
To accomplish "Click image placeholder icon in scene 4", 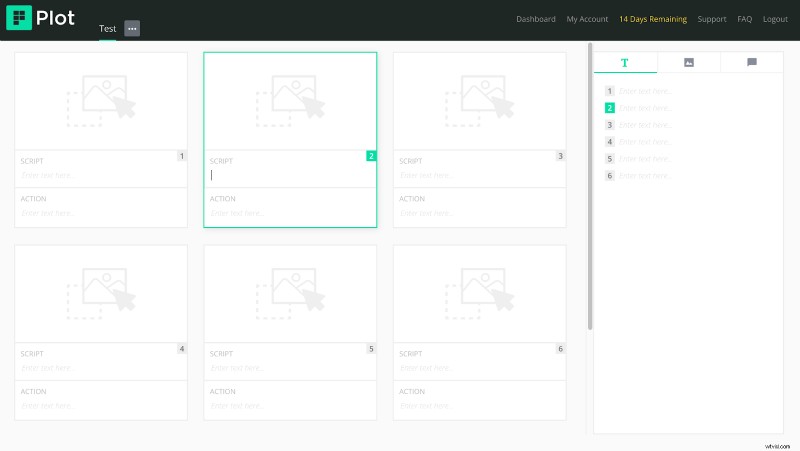I will click(101, 294).
